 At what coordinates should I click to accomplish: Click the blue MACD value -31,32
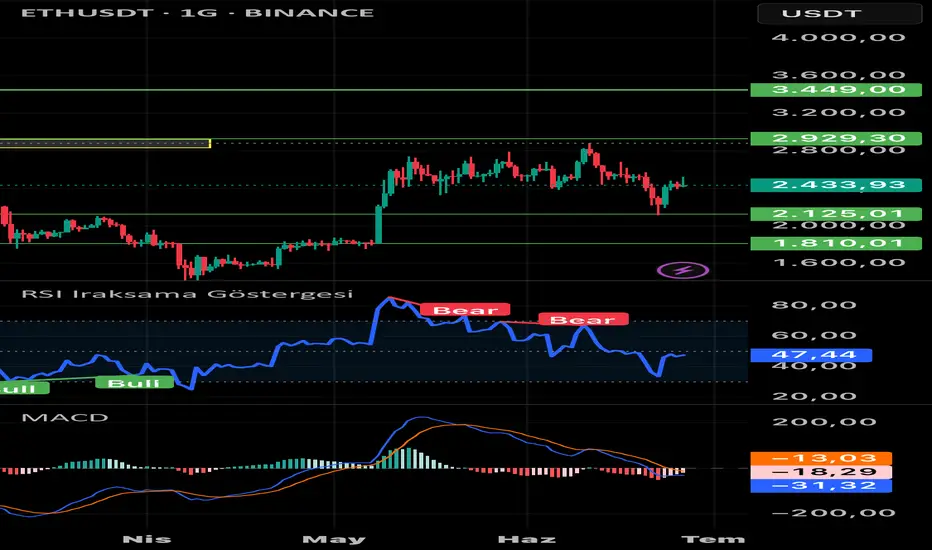(x=821, y=486)
